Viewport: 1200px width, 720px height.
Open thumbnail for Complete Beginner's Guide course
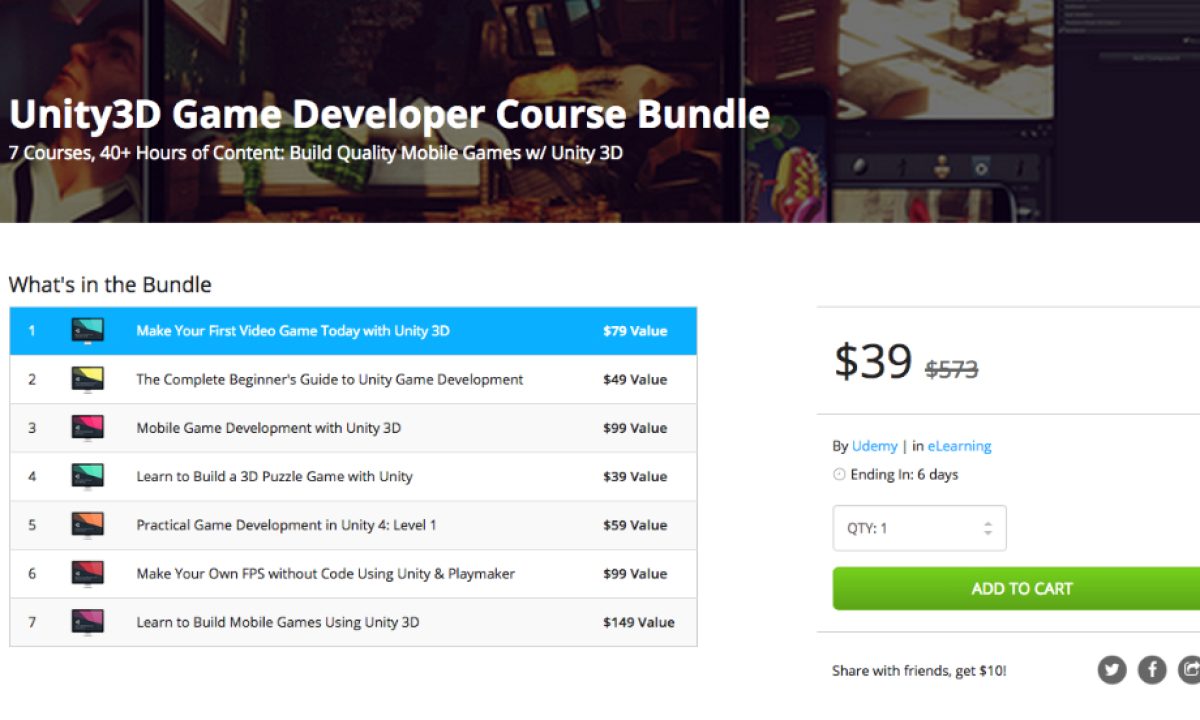[x=88, y=379]
